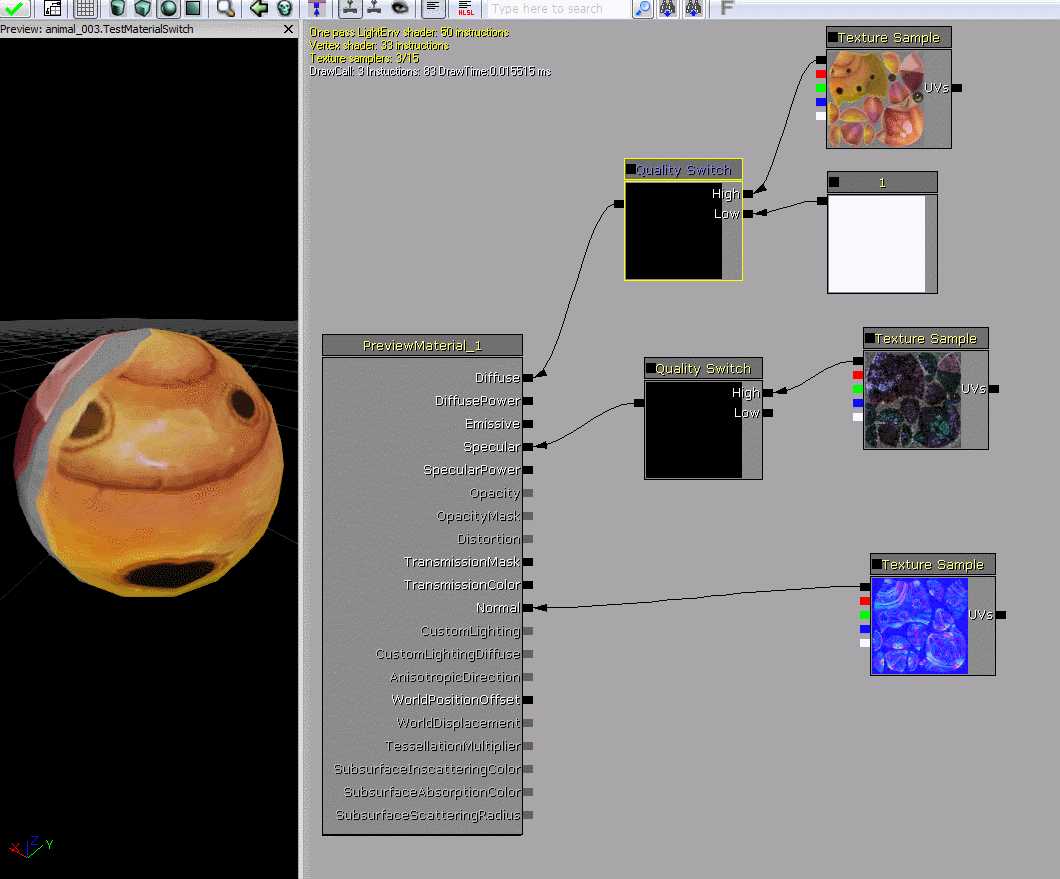Click the top Texture Sample UVs input pin

[957, 88]
